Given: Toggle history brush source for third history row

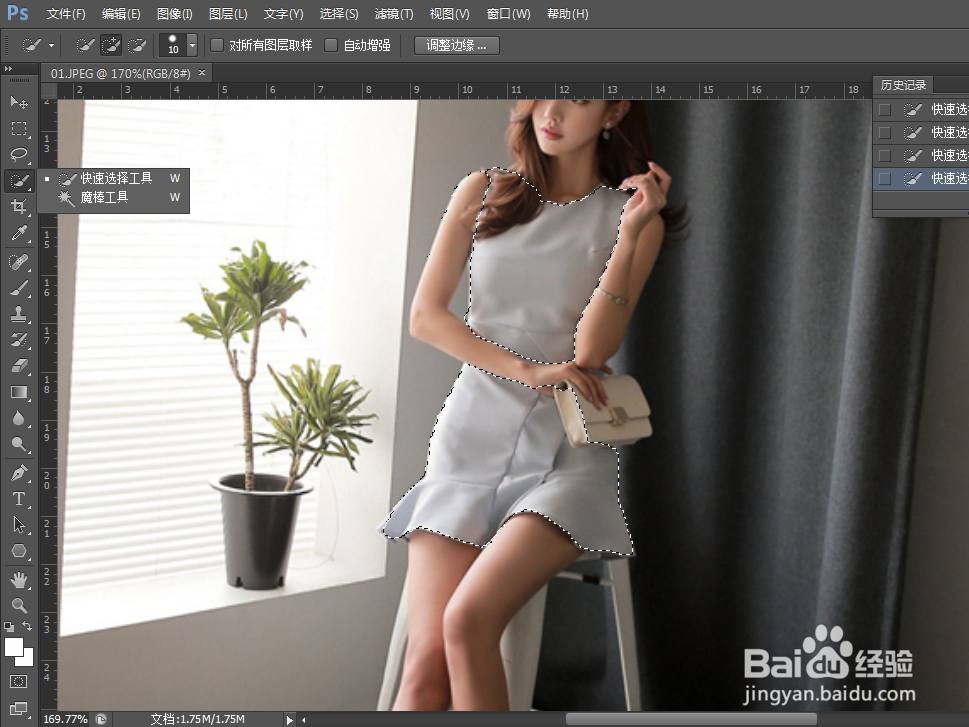Looking at the screenshot, I should 885,156.
